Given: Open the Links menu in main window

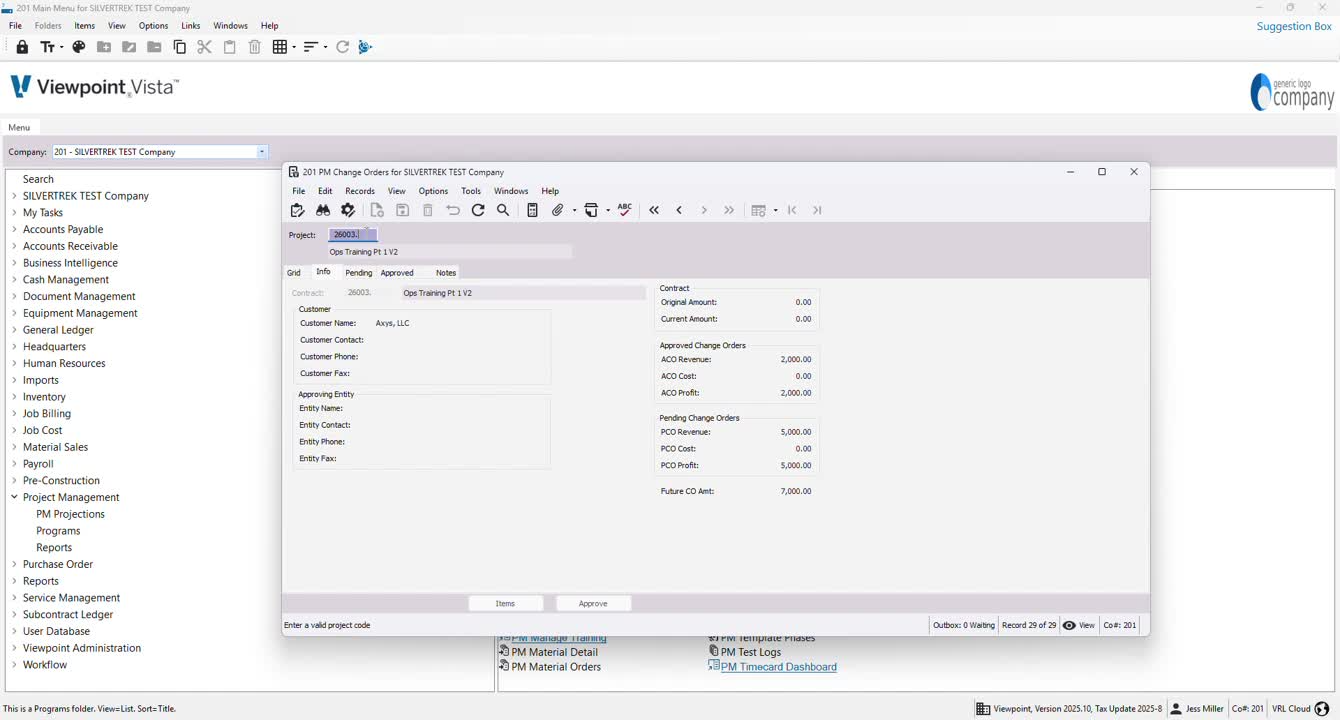Looking at the screenshot, I should [x=191, y=26].
